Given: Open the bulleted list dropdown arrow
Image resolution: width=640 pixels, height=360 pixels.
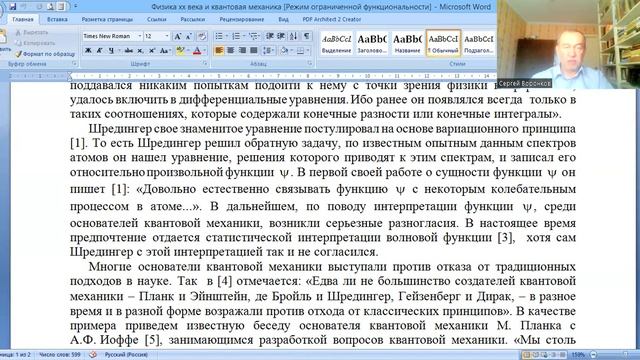Looking at the screenshot, I should pos(227,37).
